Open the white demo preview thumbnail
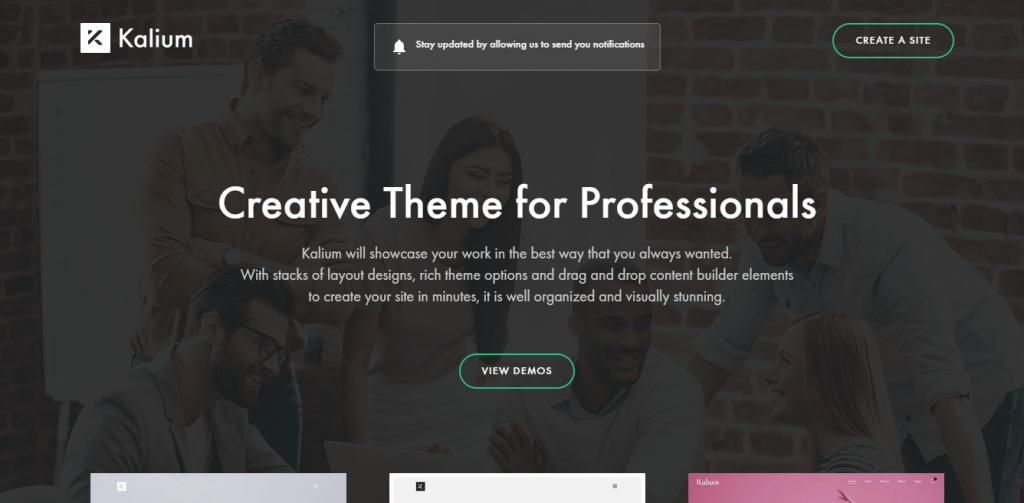This screenshot has width=1024, height=503. pyautogui.click(x=517, y=488)
